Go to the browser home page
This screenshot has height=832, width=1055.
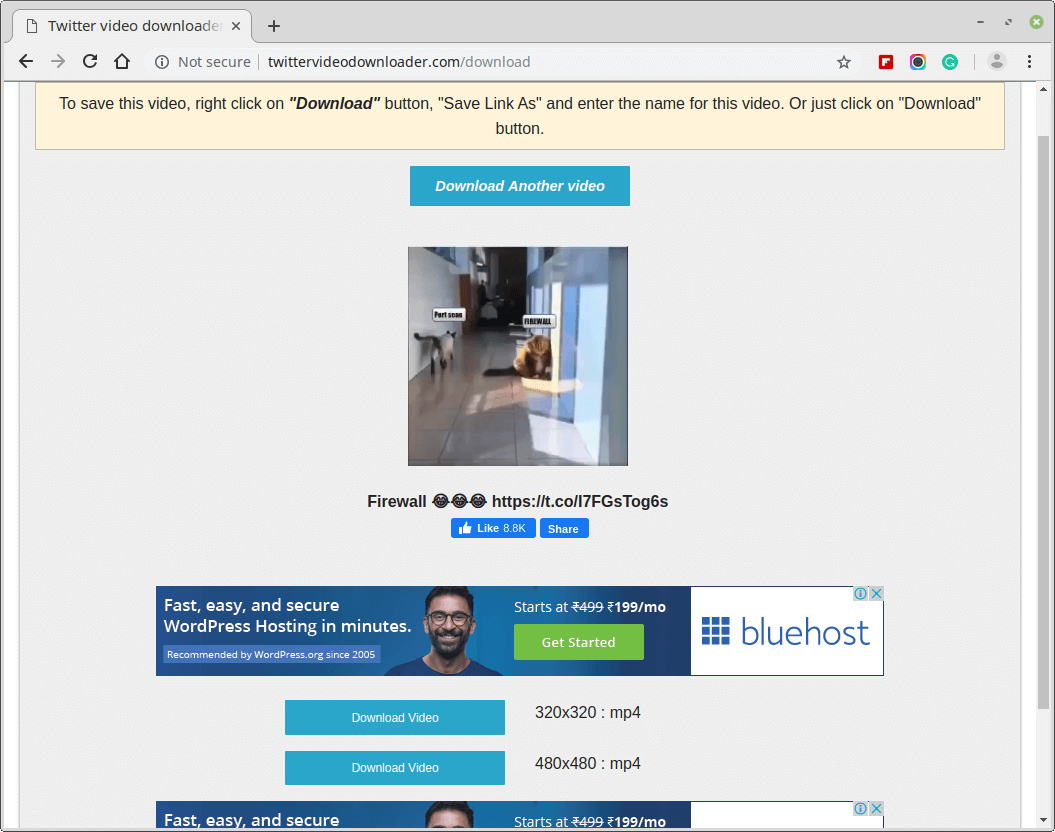click(121, 61)
